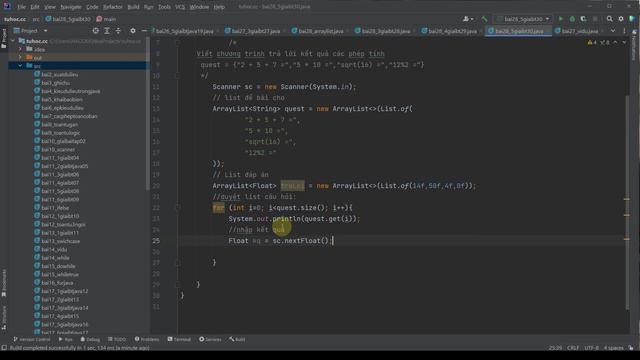
Task: Open the Build tool window
Action: pyautogui.click(x=237, y=339)
